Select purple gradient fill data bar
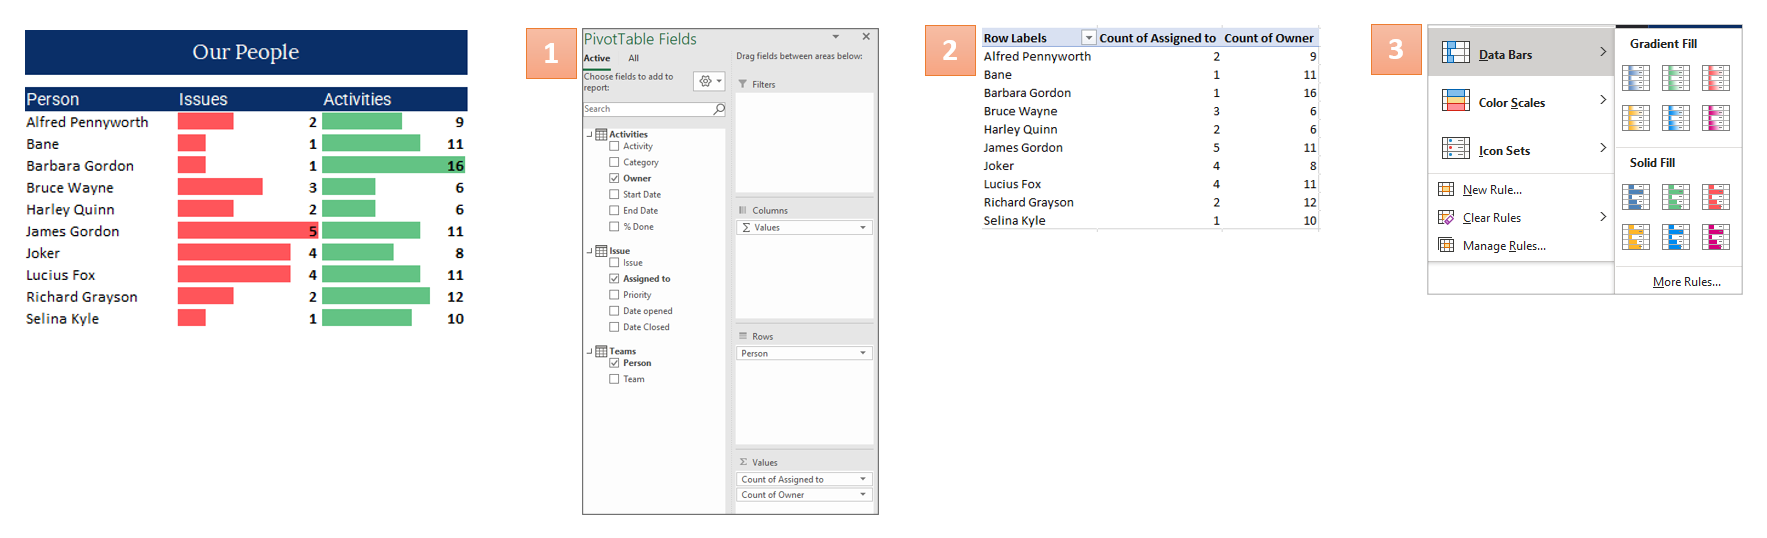 tap(1716, 118)
